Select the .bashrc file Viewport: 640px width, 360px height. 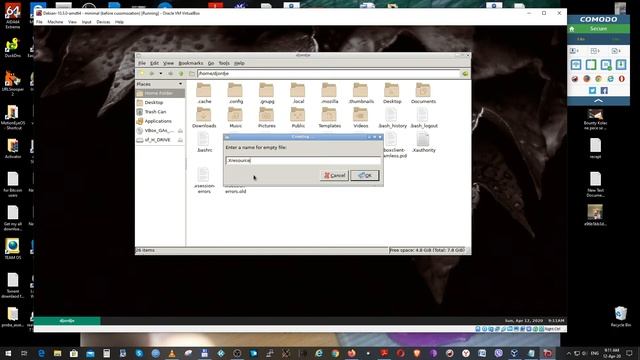coord(204,142)
